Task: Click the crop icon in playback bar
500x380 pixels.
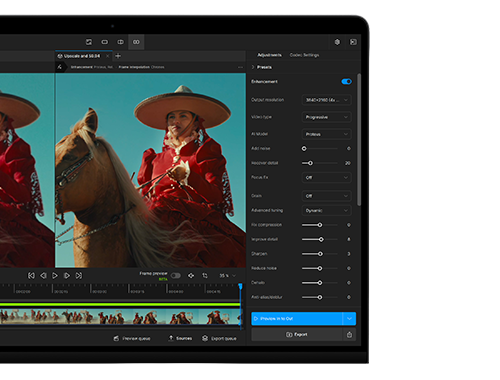Action: point(205,276)
